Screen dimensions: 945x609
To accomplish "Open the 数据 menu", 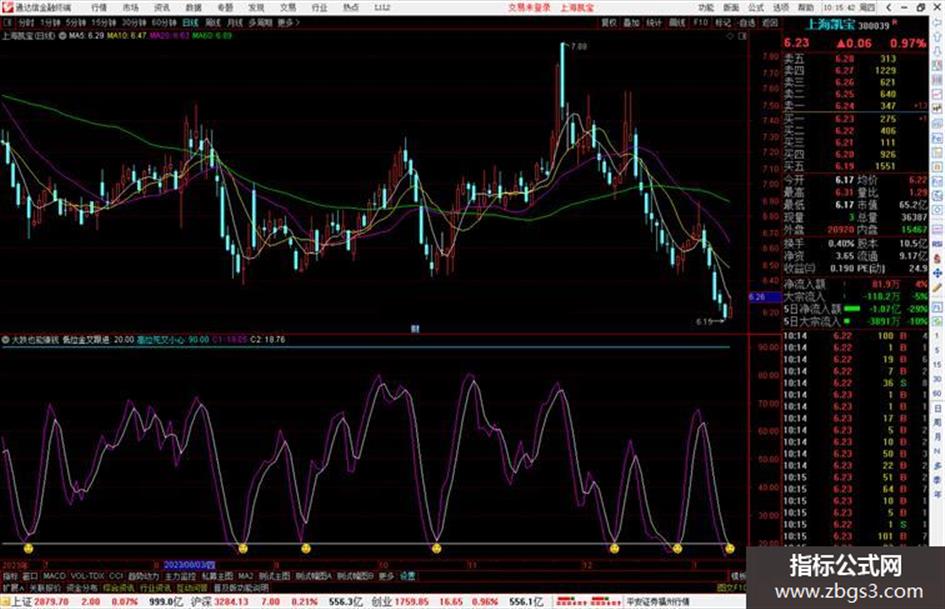I will tap(193, 7).
